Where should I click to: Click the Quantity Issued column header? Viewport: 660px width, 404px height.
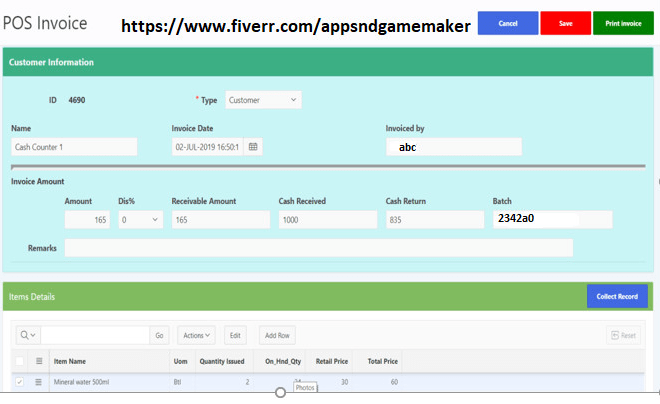[x=222, y=361]
